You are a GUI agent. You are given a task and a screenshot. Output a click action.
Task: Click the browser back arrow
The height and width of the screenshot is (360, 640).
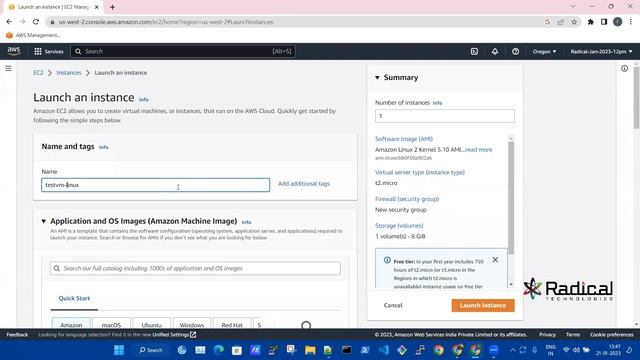click(x=9, y=22)
